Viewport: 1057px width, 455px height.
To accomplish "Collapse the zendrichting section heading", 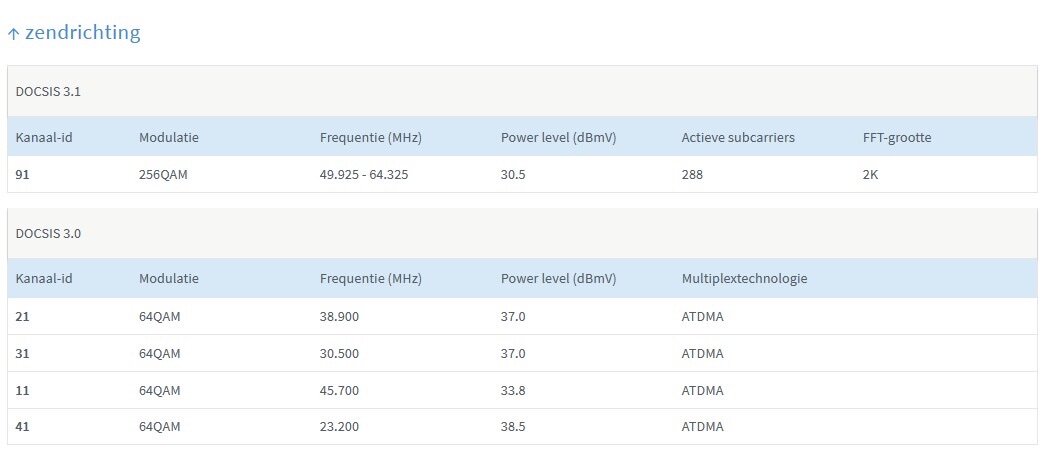I will (x=82, y=33).
